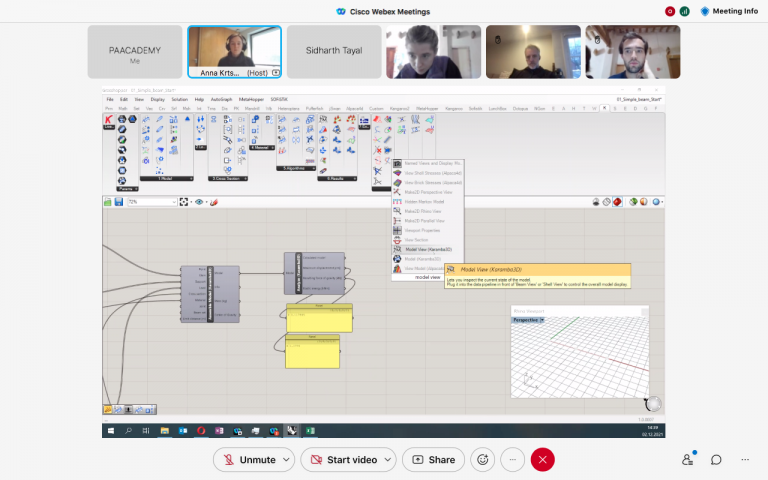
Task: Click Meeting Info in the title bar
Action: click(x=728, y=11)
